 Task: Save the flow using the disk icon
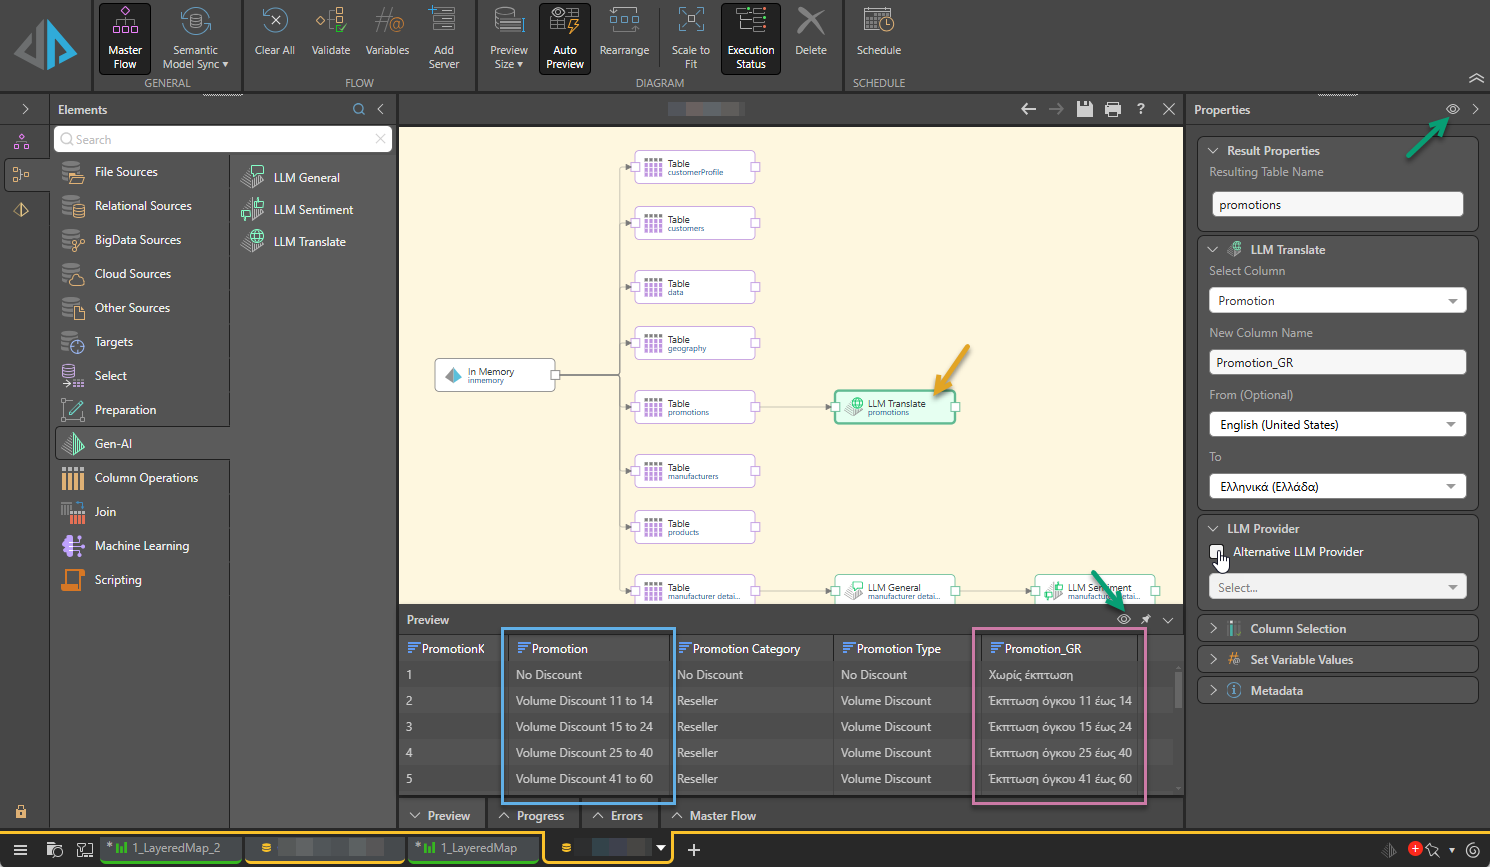coord(1085,109)
